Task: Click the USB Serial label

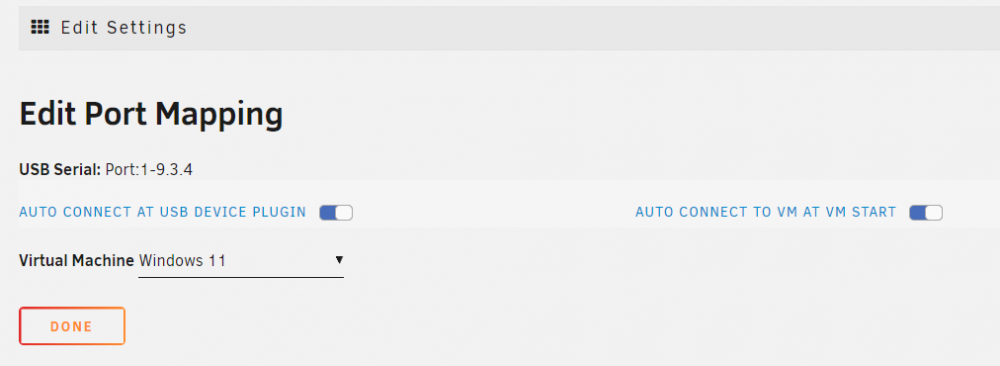Action: click(x=60, y=170)
